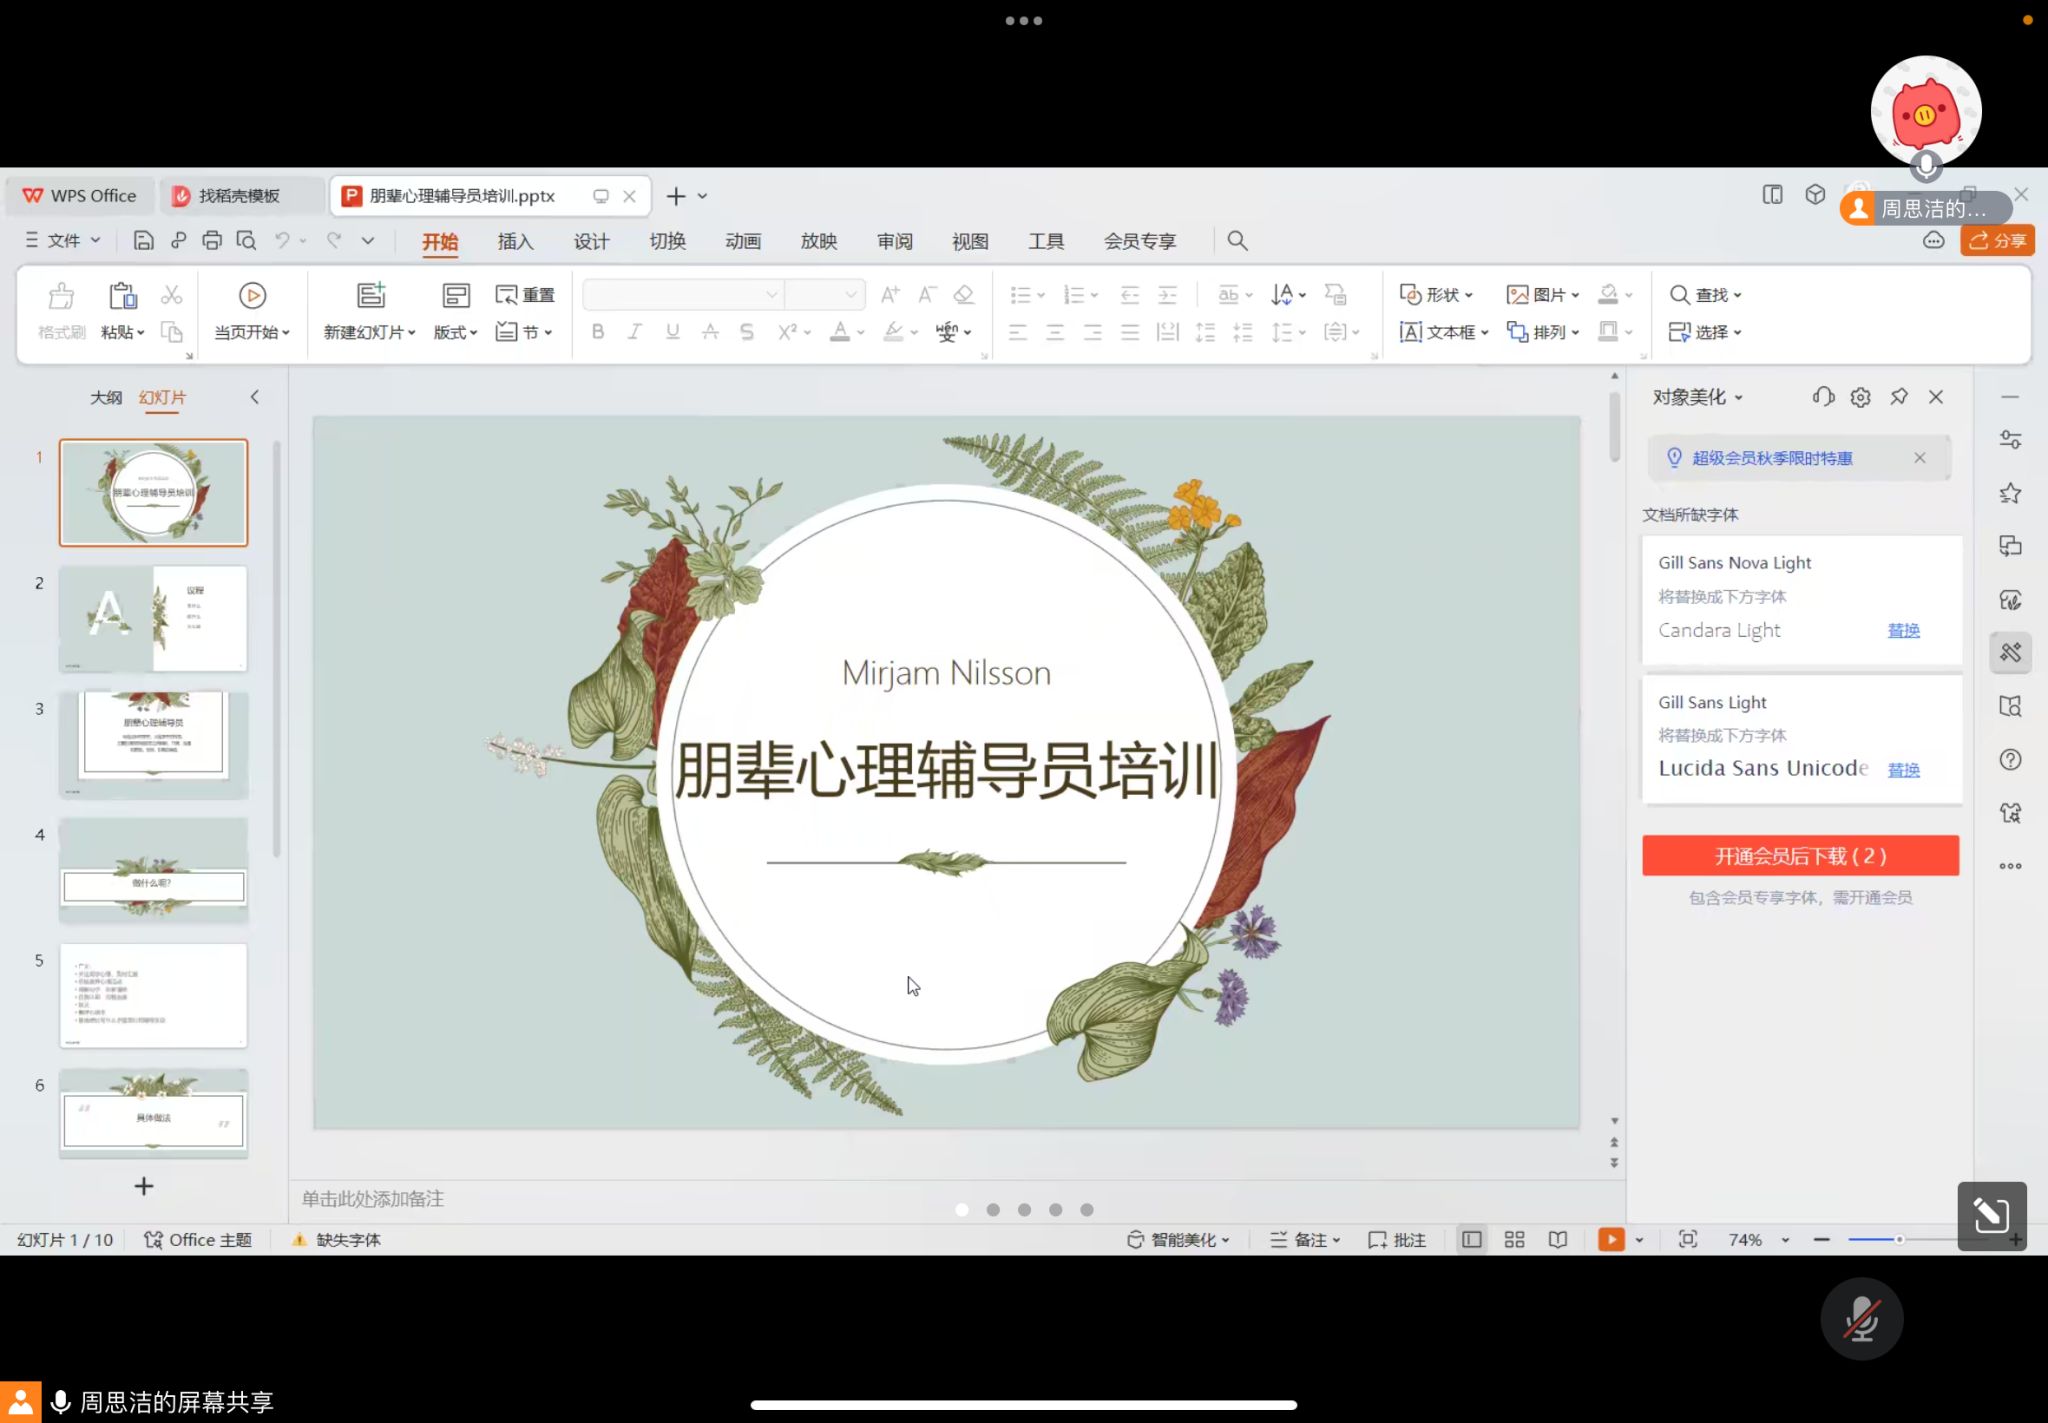Switch to the 插入 ribbon tab
Screen dimensions: 2048x1423
tap(515, 241)
